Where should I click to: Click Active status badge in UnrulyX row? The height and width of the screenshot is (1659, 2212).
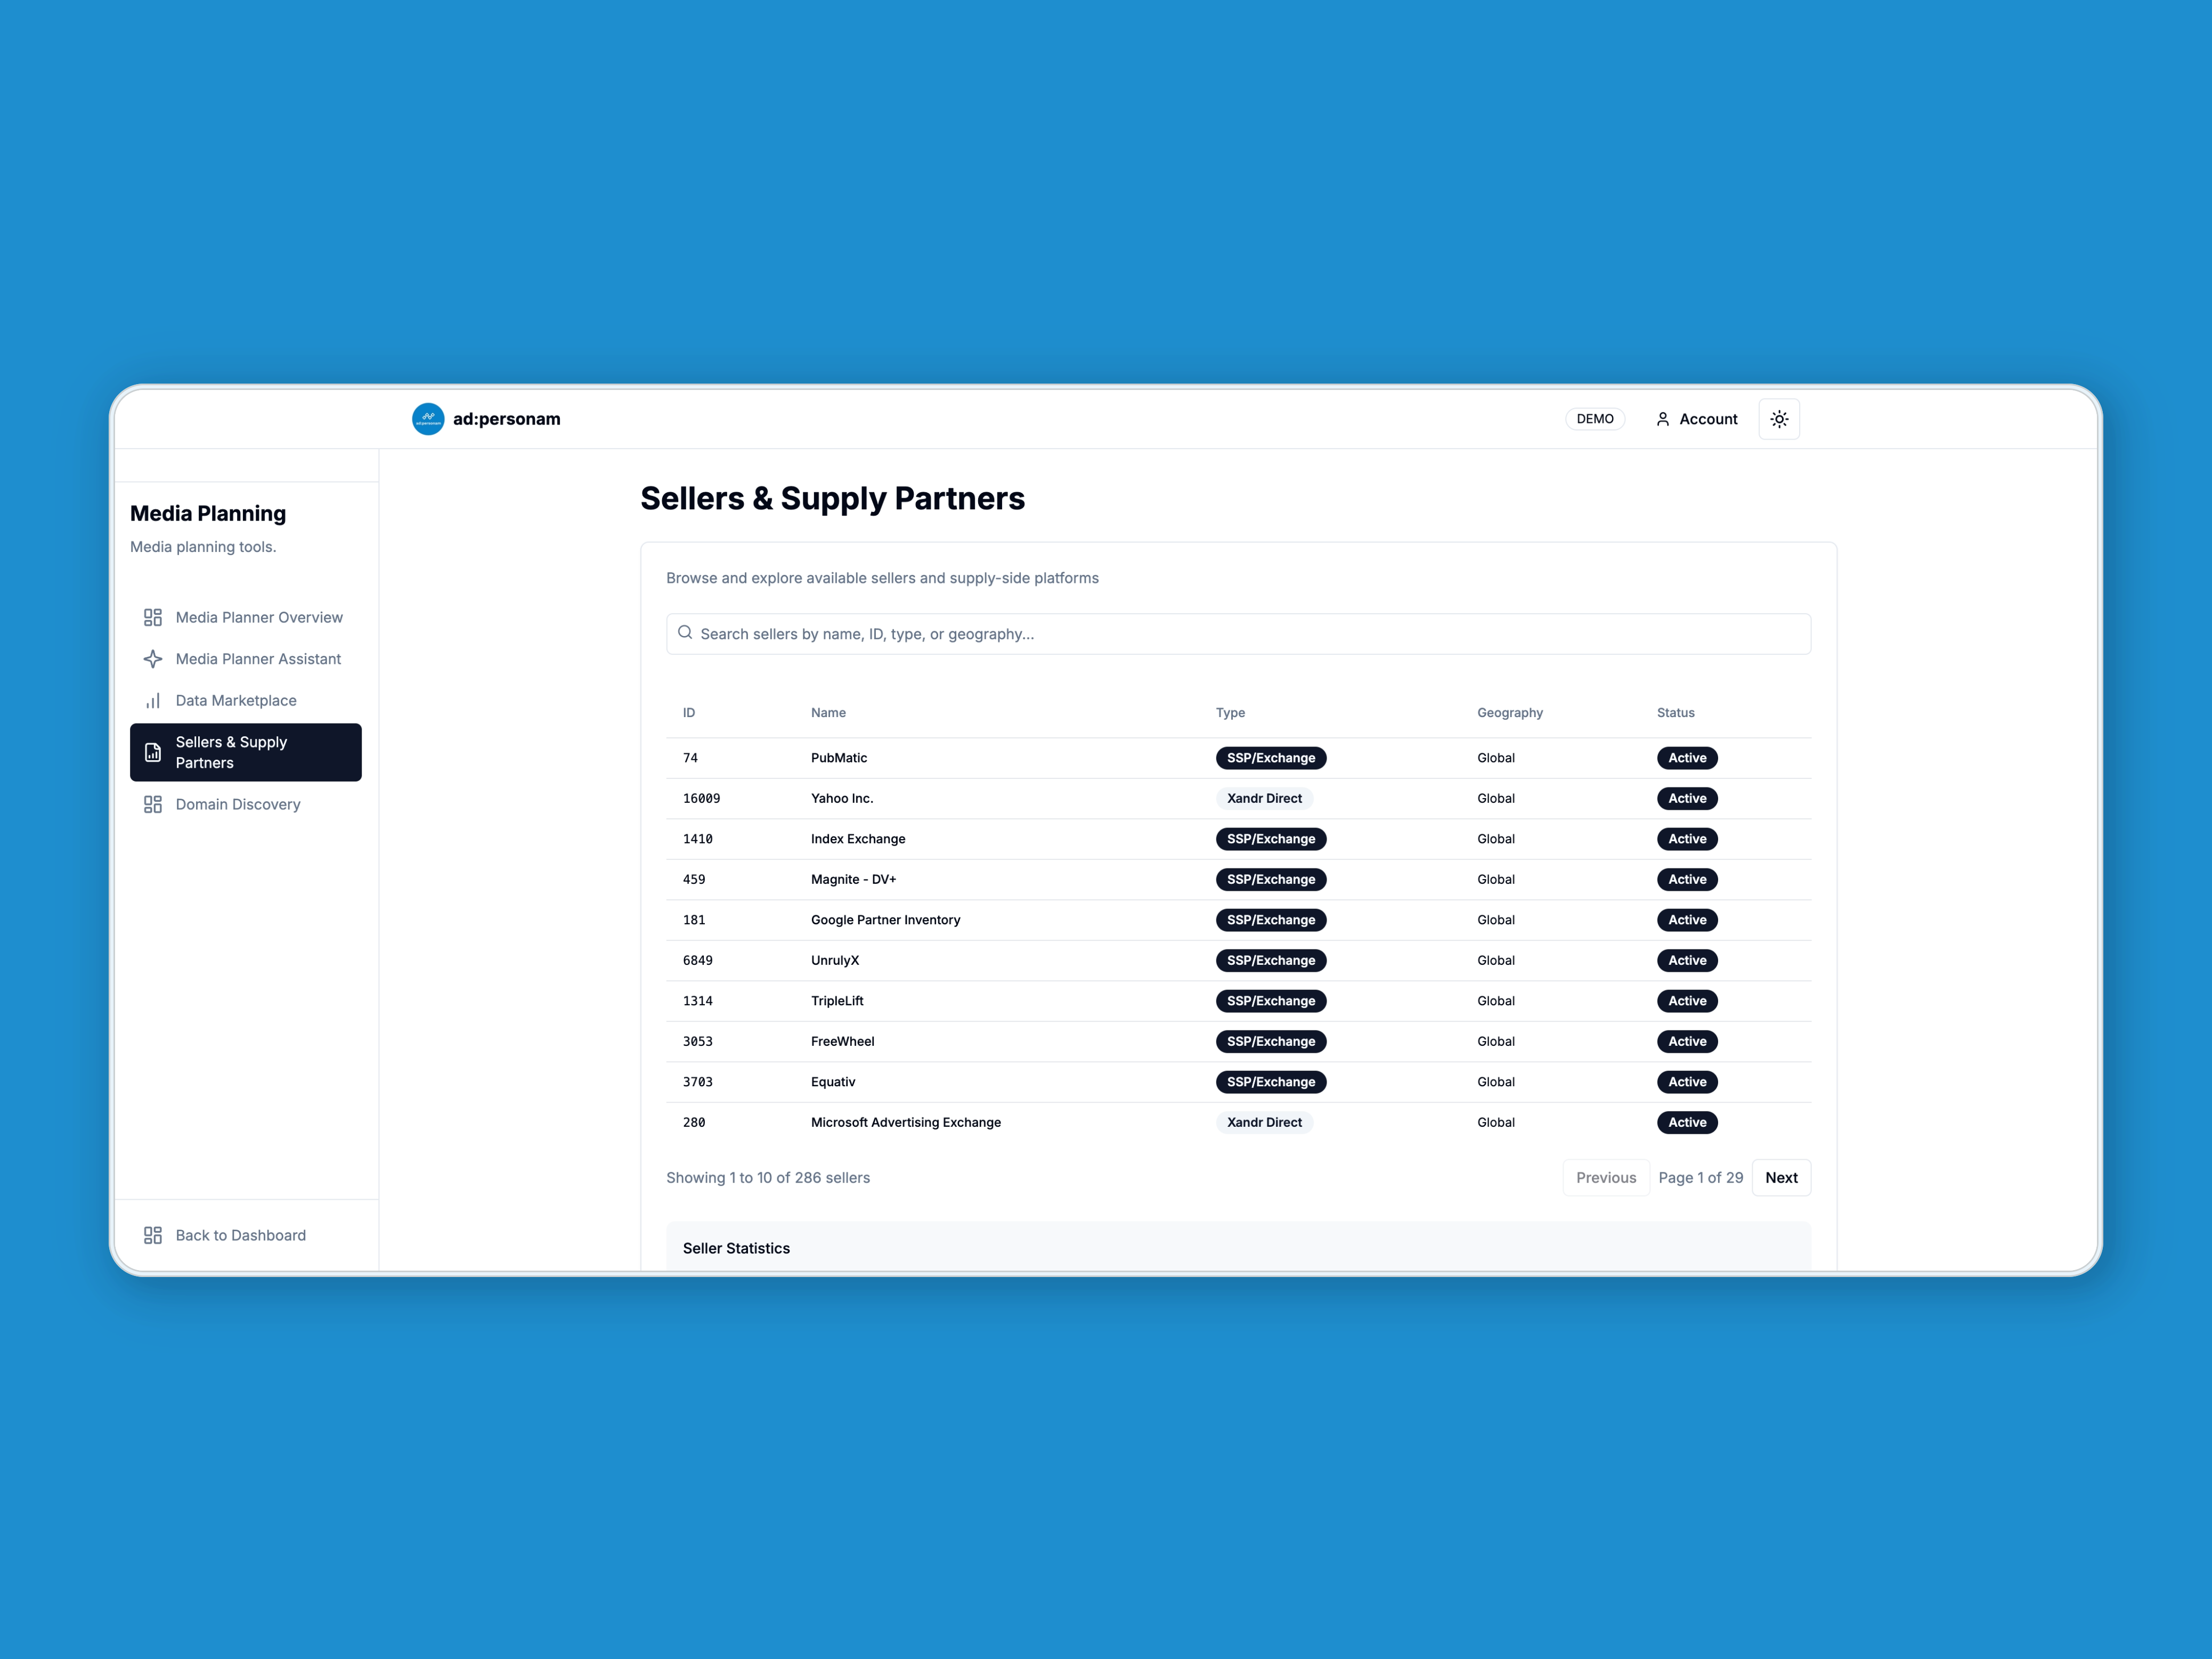[x=1687, y=960]
